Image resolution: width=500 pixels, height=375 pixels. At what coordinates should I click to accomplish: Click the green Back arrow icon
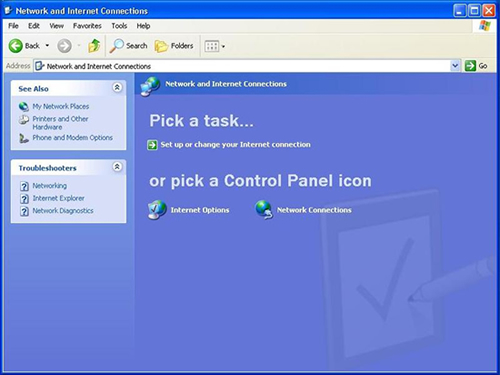[15, 46]
